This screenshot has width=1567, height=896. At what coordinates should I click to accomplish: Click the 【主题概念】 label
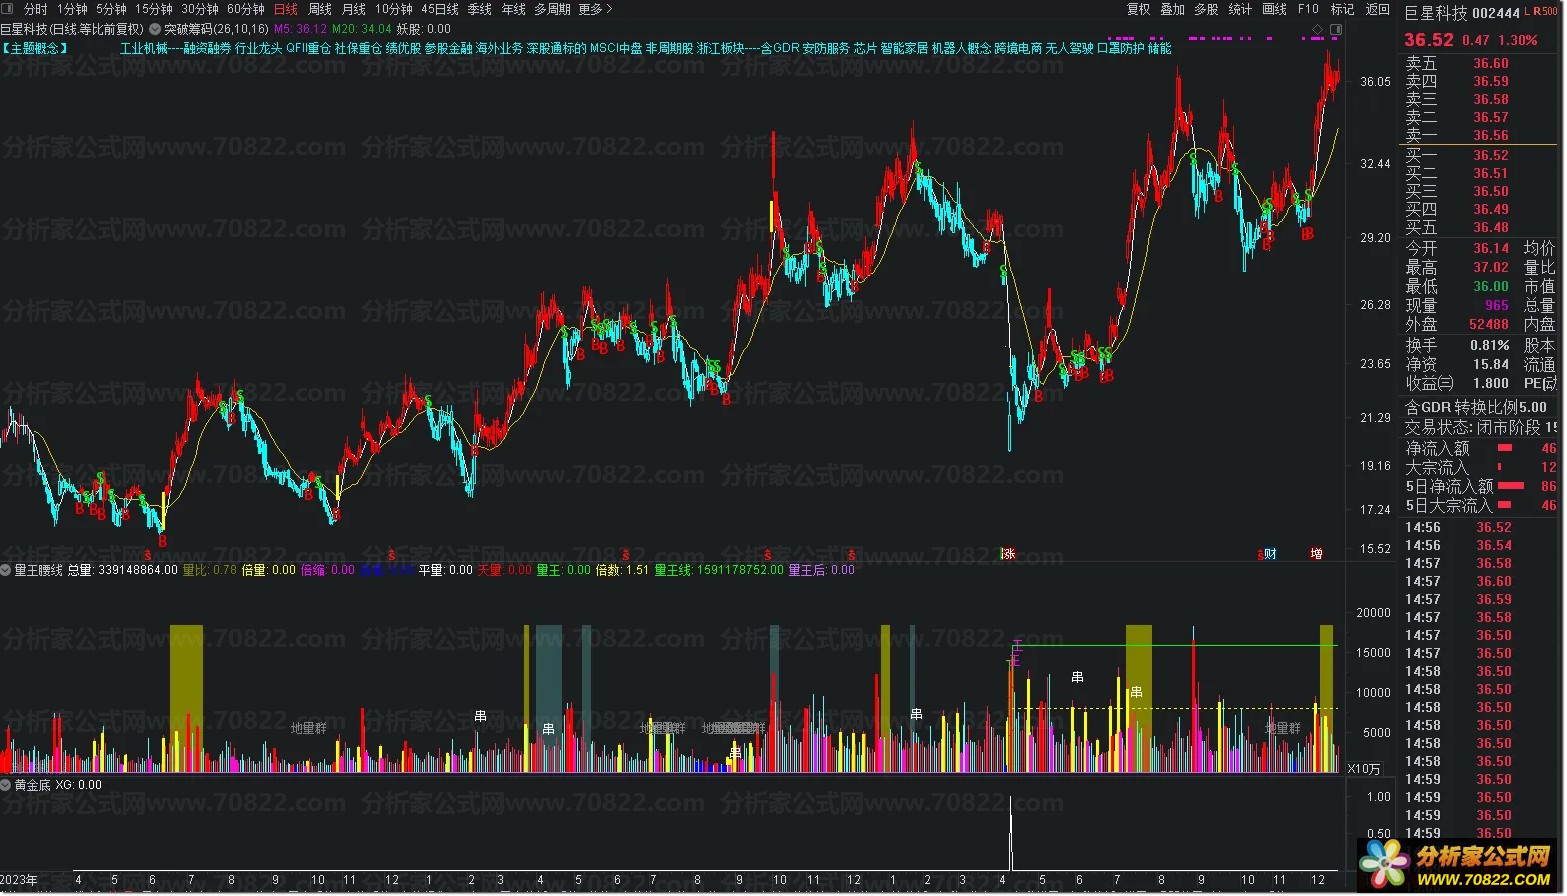point(35,48)
